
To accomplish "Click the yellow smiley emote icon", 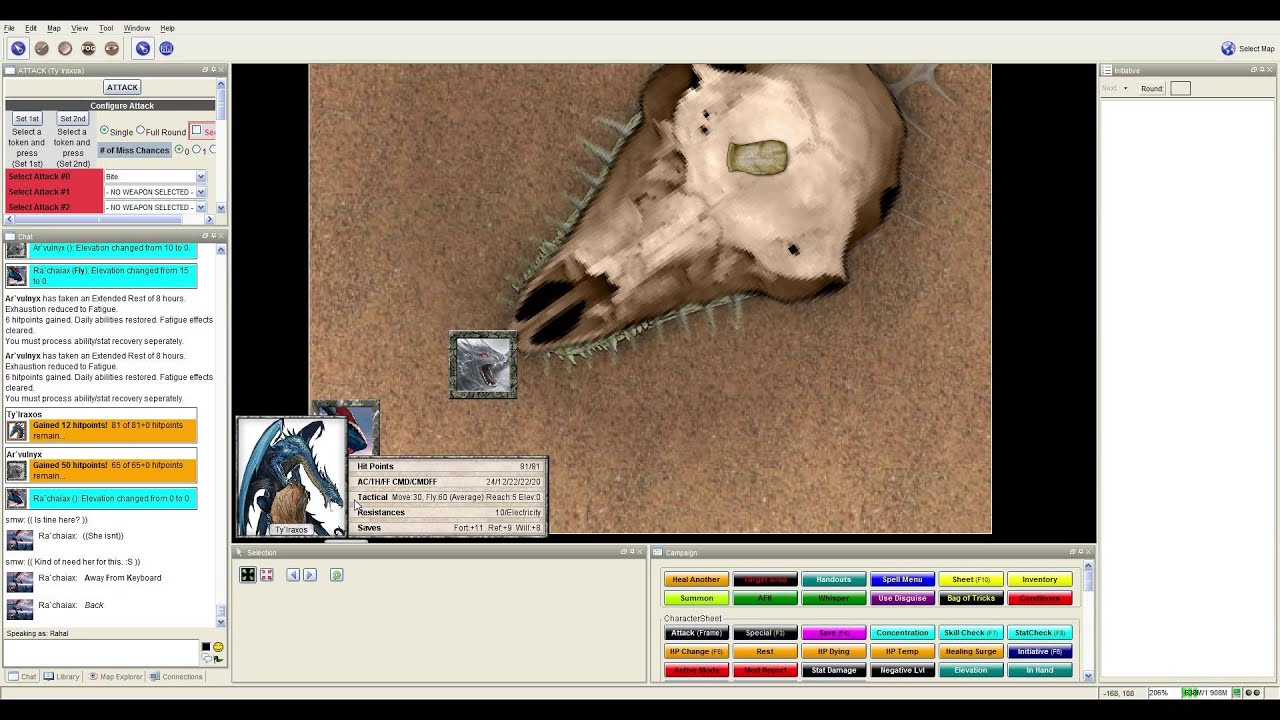I will pos(218,647).
